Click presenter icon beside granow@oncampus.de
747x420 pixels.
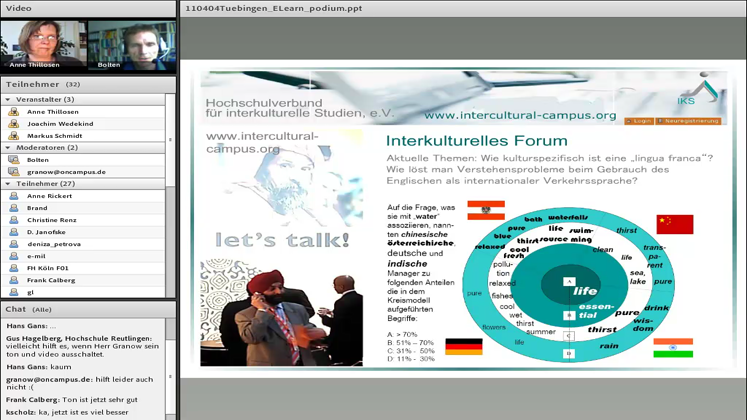[14, 171]
